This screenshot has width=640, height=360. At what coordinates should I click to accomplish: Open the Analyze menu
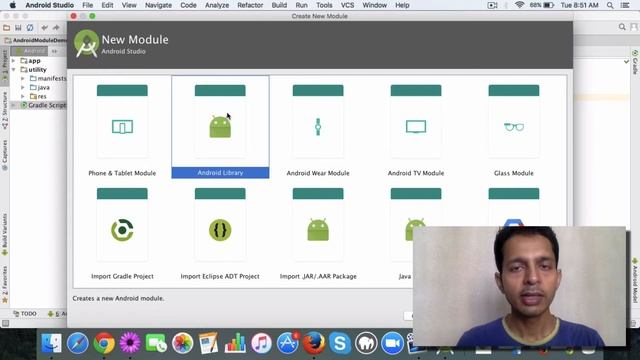(x=217, y=5)
